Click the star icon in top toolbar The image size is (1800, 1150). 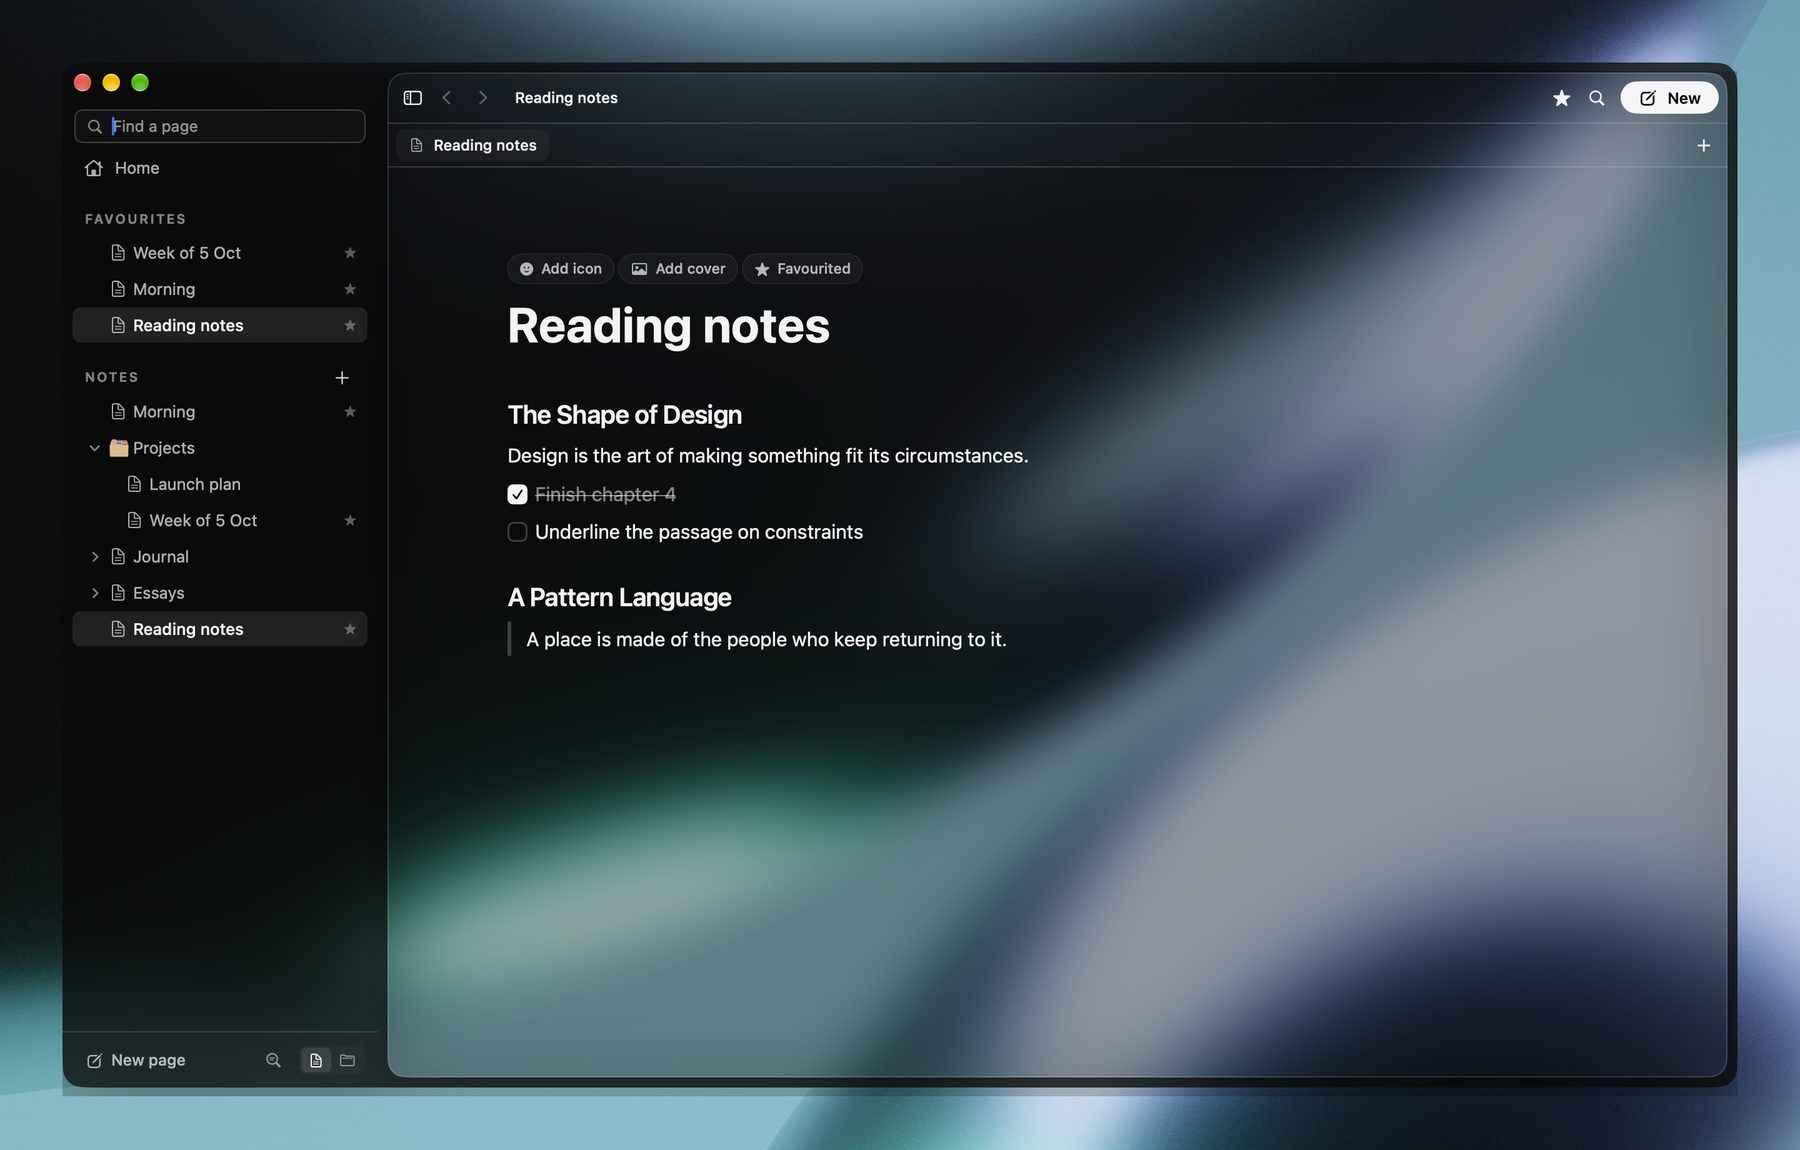[x=1561, y=98]
